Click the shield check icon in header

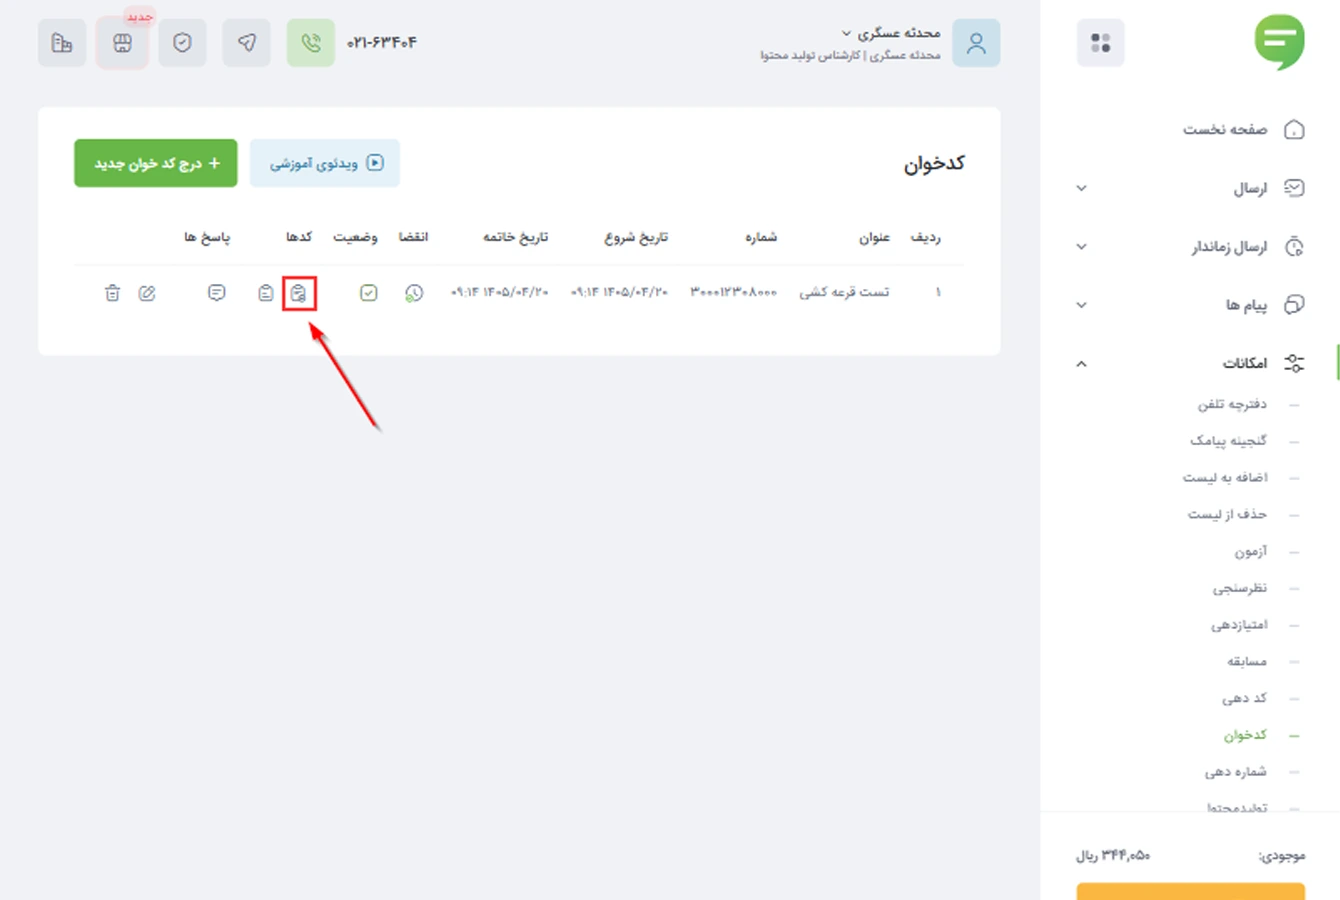tap(182, 43)
